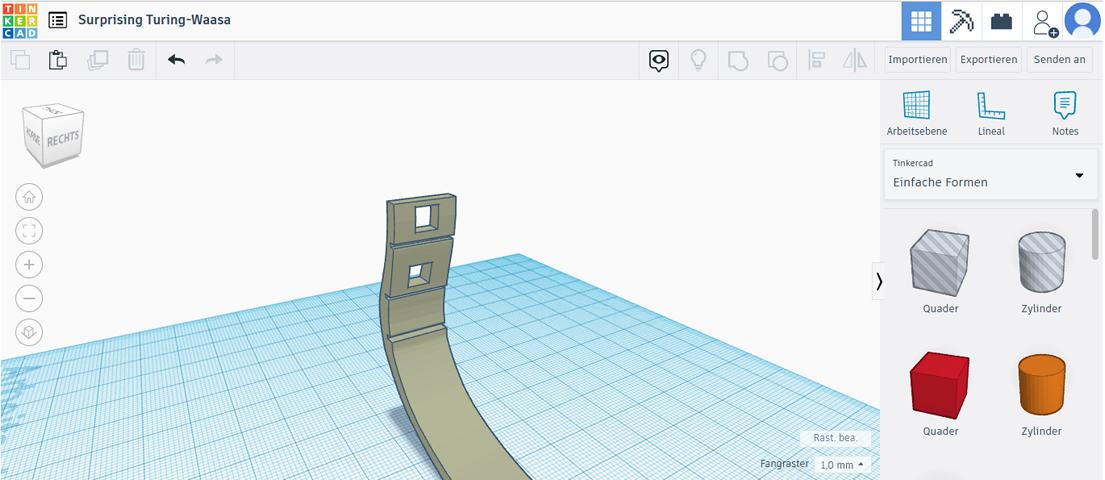This screenshot has height=480, width=1105.
Task: Click the Importieren button
Action: tap(917, 60)
